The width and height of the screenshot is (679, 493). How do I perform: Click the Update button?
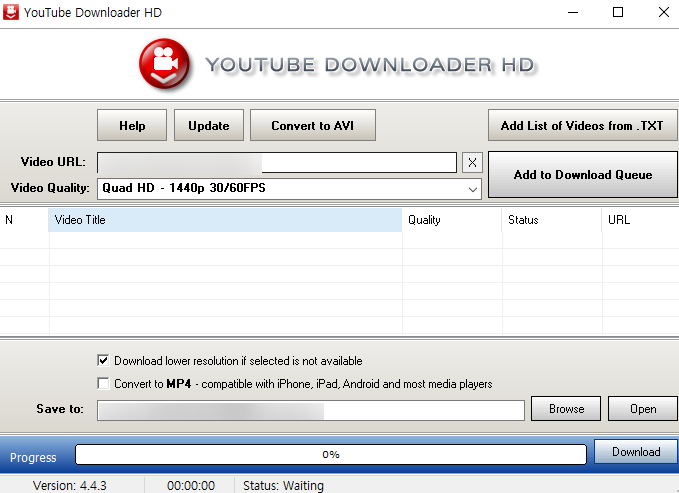209,125
